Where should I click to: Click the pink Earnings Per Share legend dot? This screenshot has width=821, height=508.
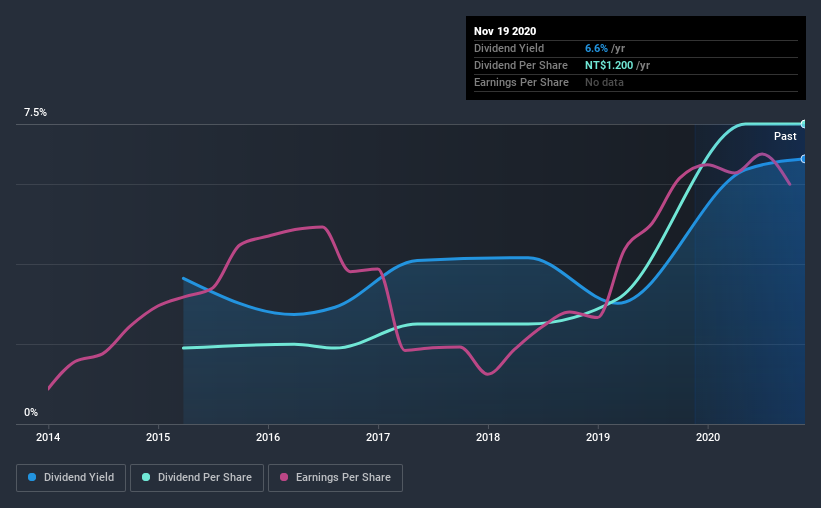[284, 477]
